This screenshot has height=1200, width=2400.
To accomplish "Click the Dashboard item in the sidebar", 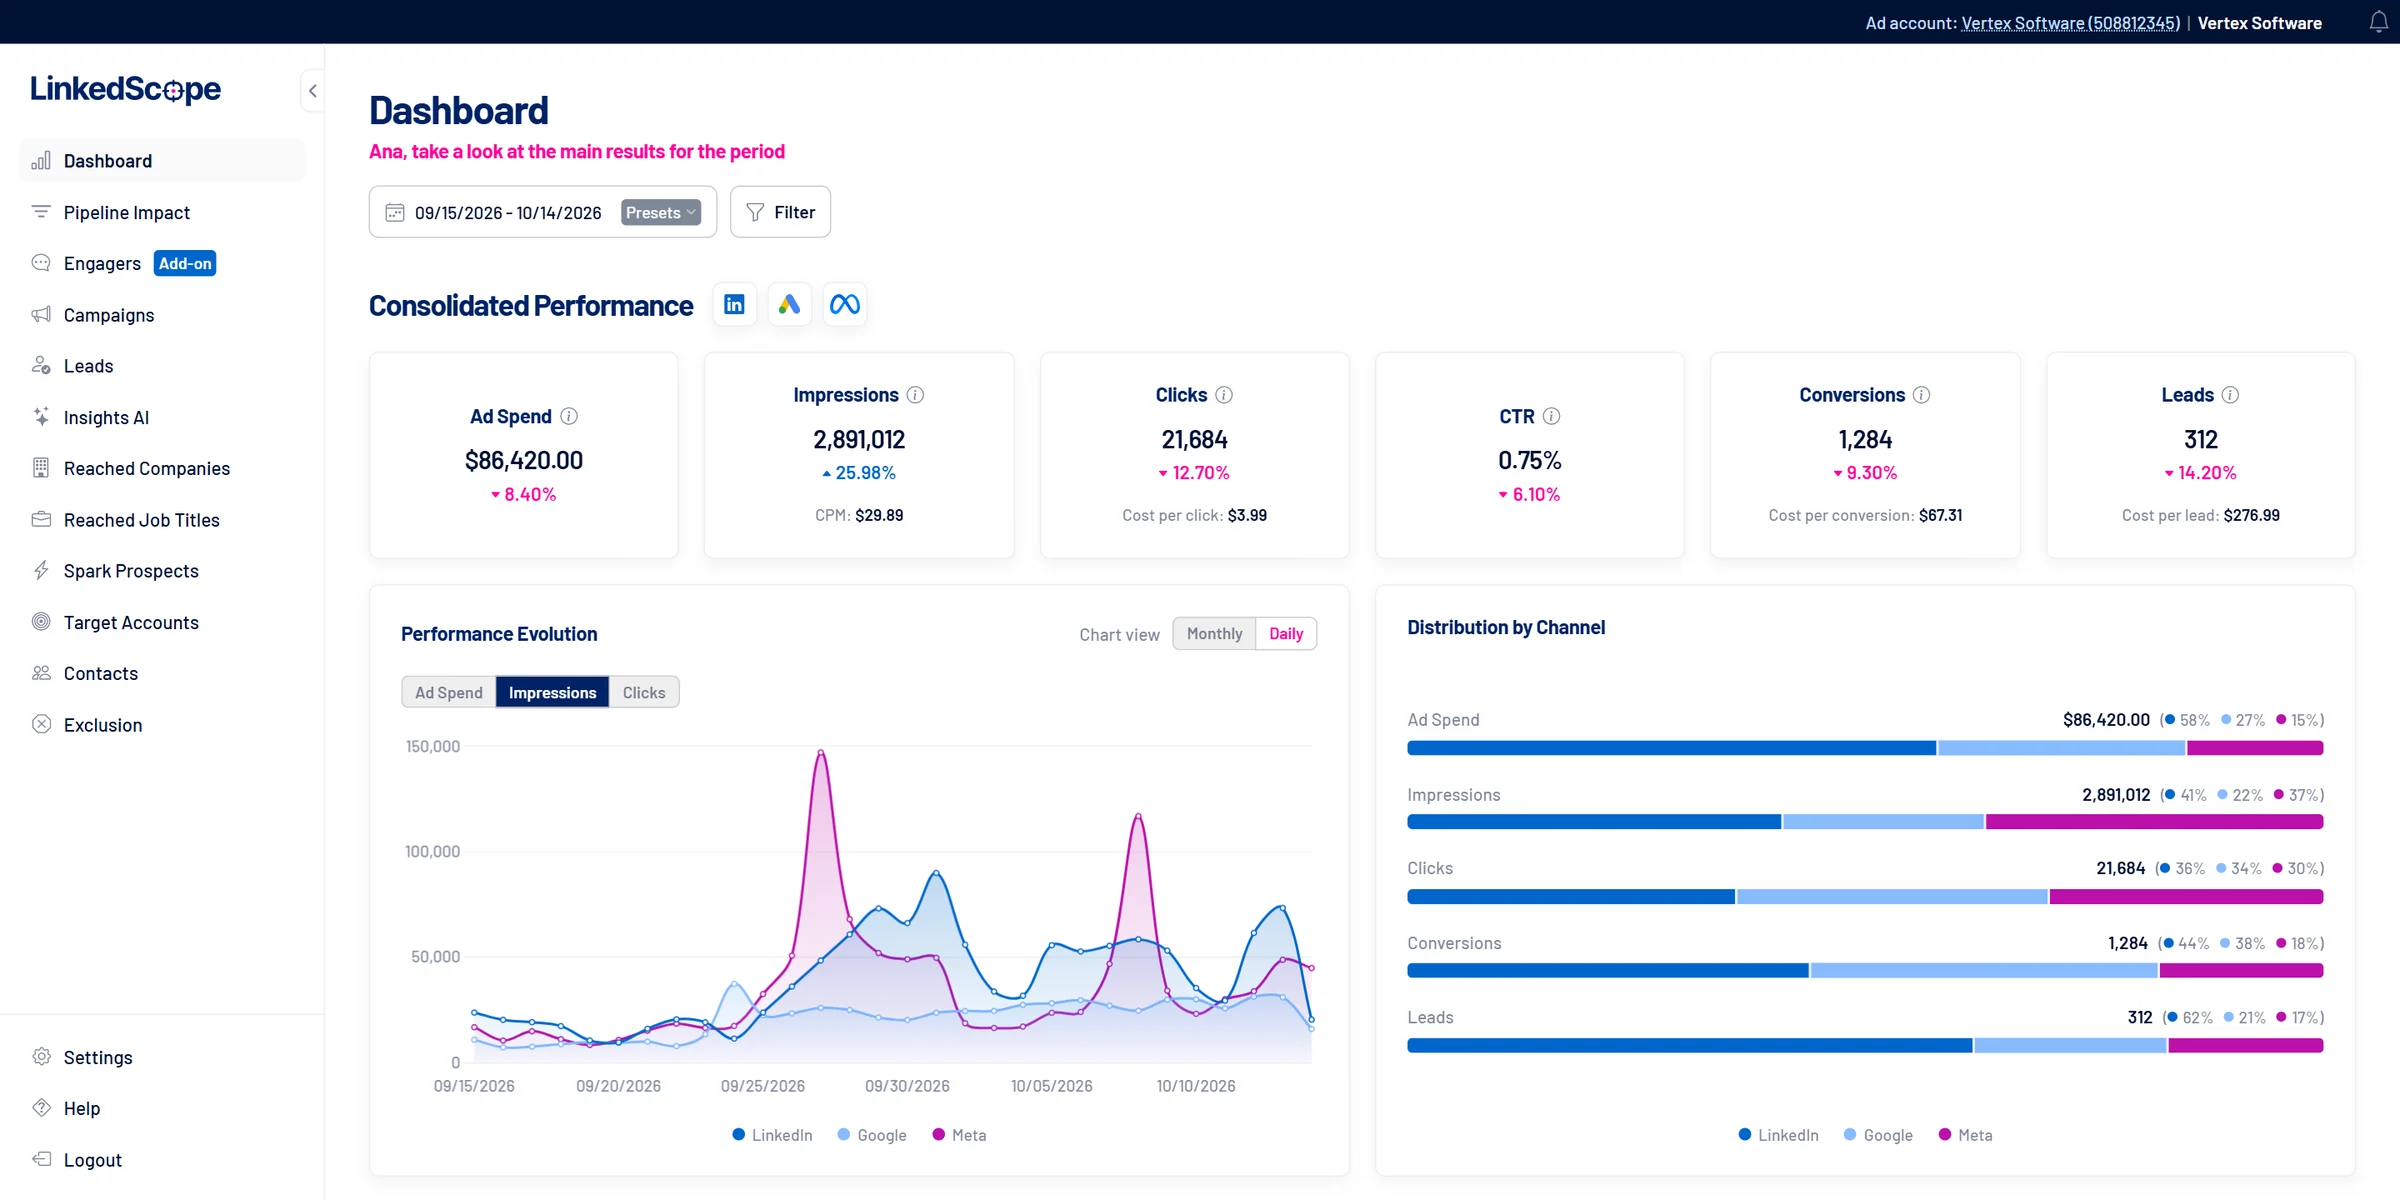I will (x=162, y=161).
